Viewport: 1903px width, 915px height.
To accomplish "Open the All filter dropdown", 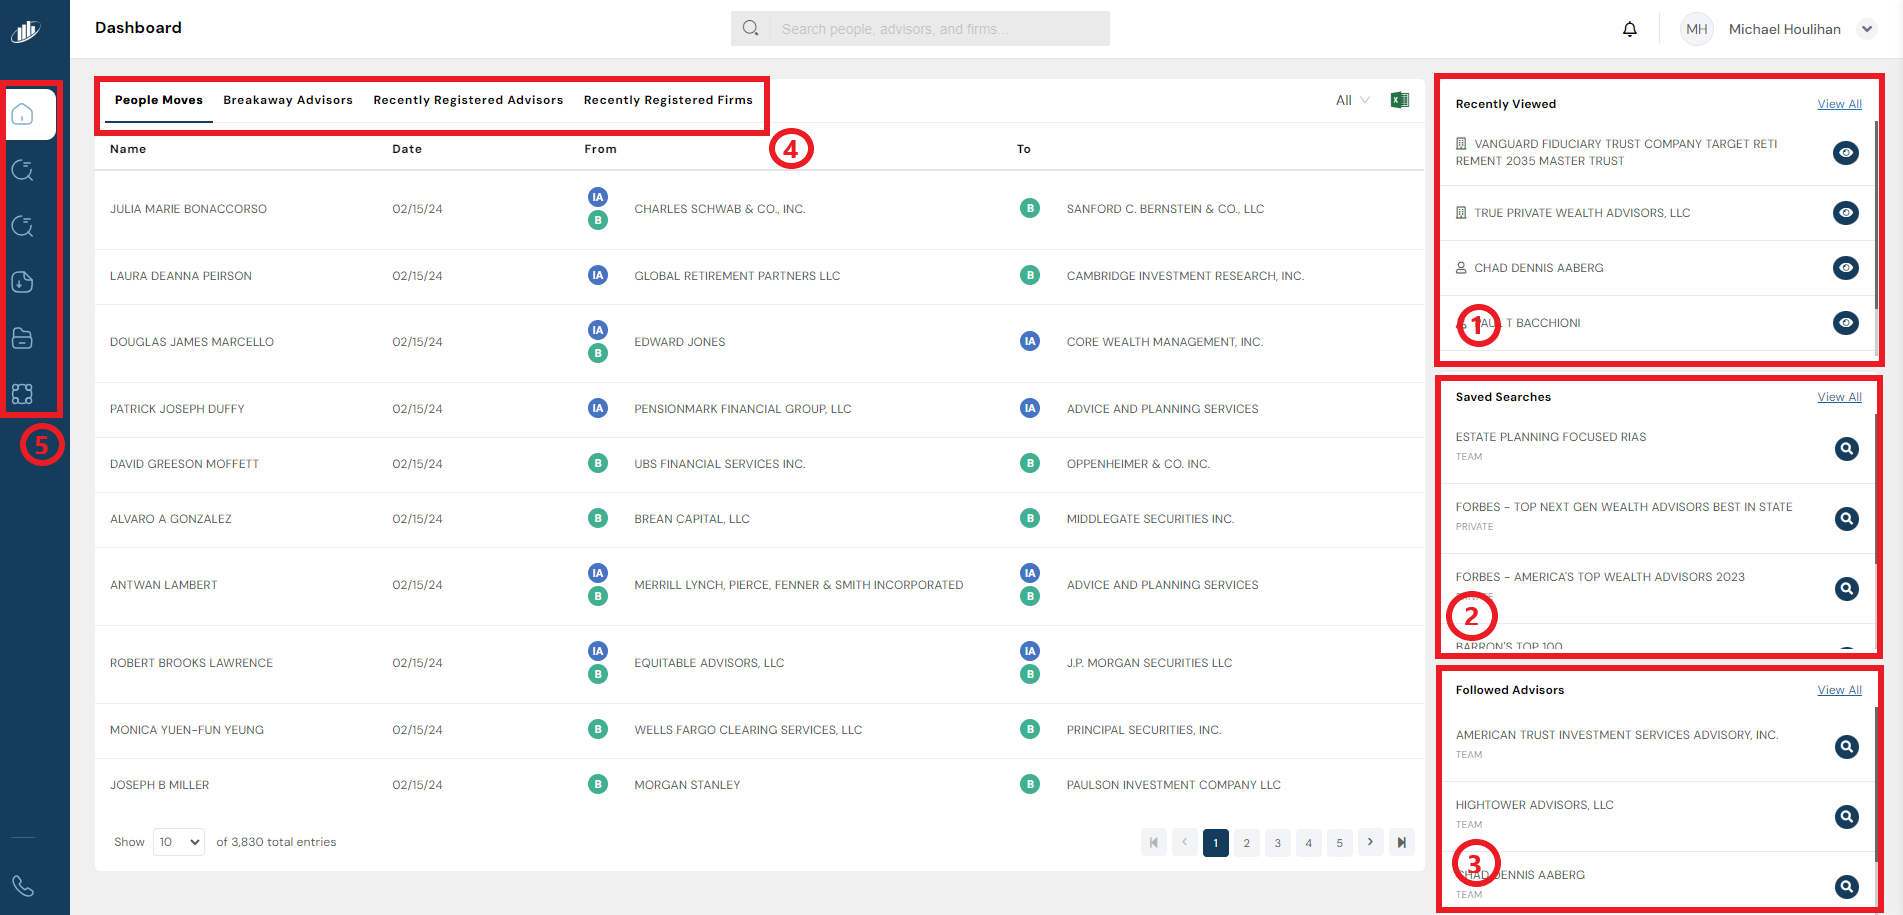I will click(x=1352, y=100).
